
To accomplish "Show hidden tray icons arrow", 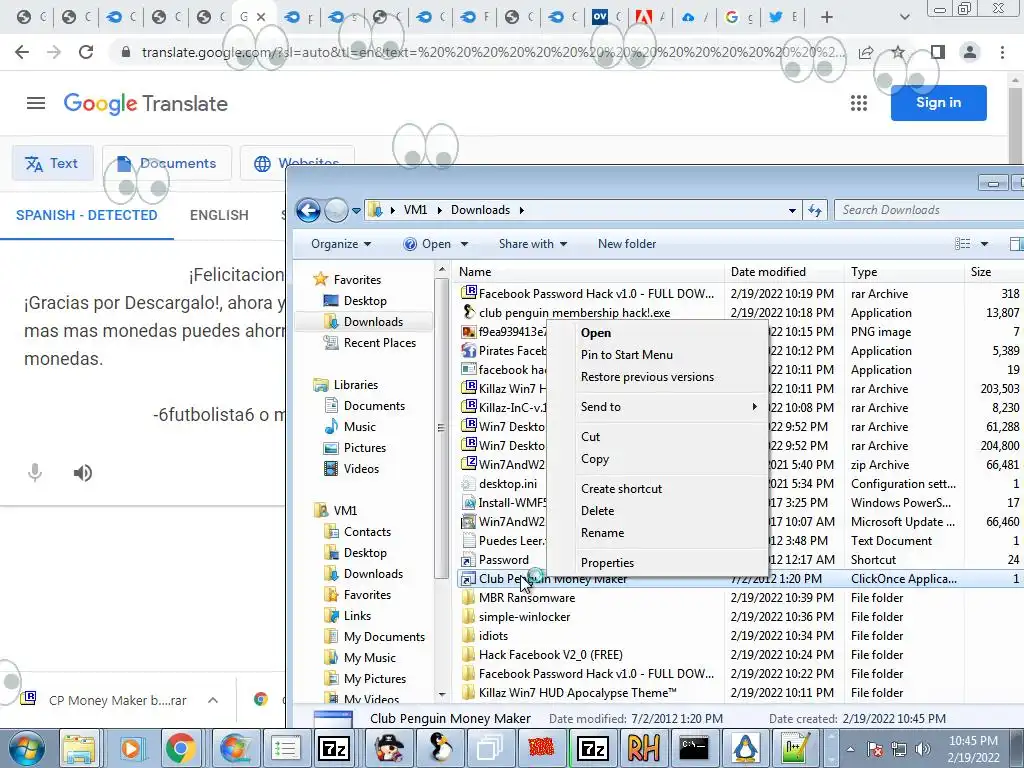I will click(x=850, y=749).
